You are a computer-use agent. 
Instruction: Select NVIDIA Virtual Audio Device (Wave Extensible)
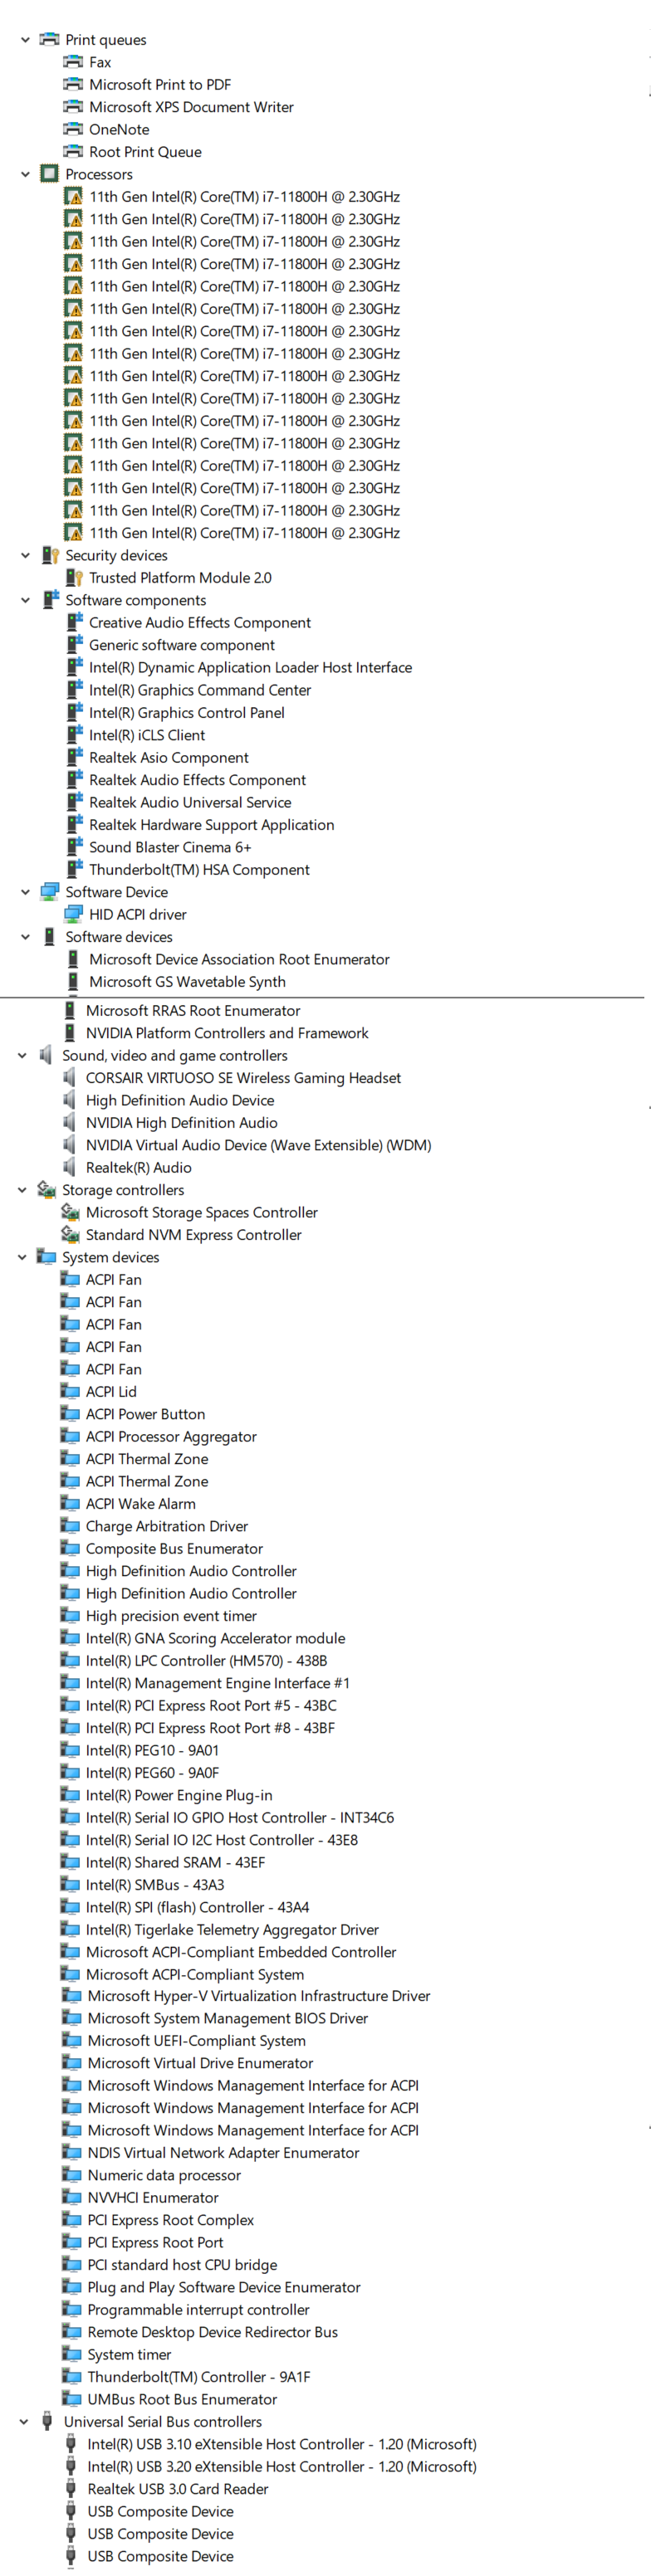[258, 1145]
